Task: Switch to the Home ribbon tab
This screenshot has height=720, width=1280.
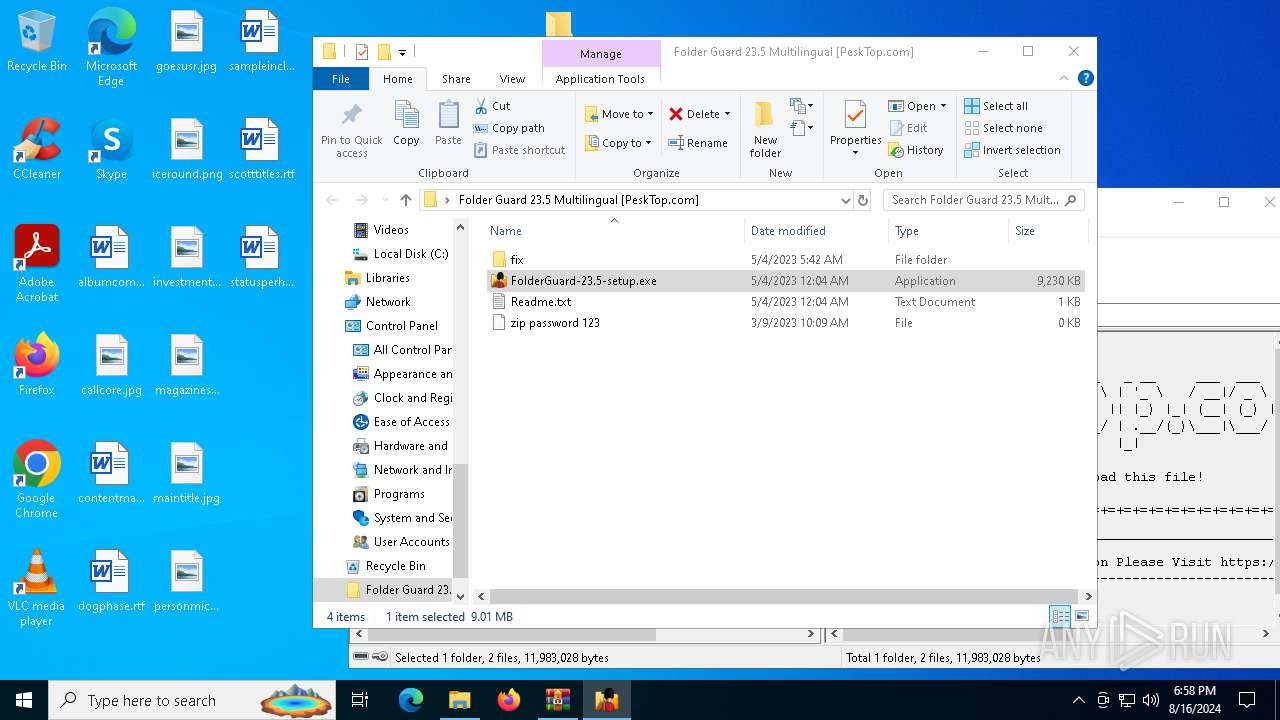Action: click(397, 79)
